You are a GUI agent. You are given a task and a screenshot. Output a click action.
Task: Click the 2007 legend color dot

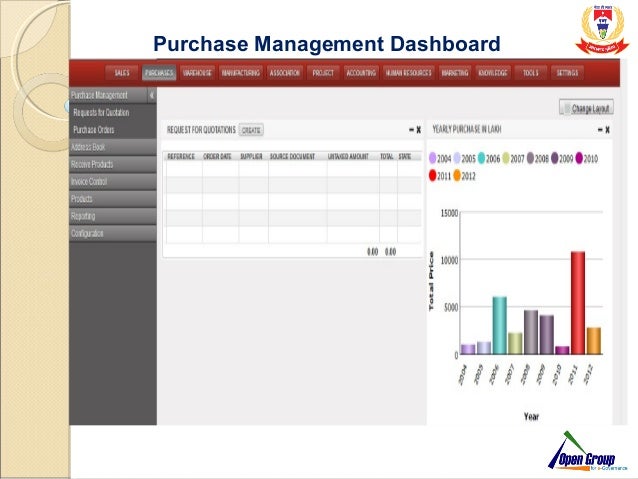click(506, 158)
